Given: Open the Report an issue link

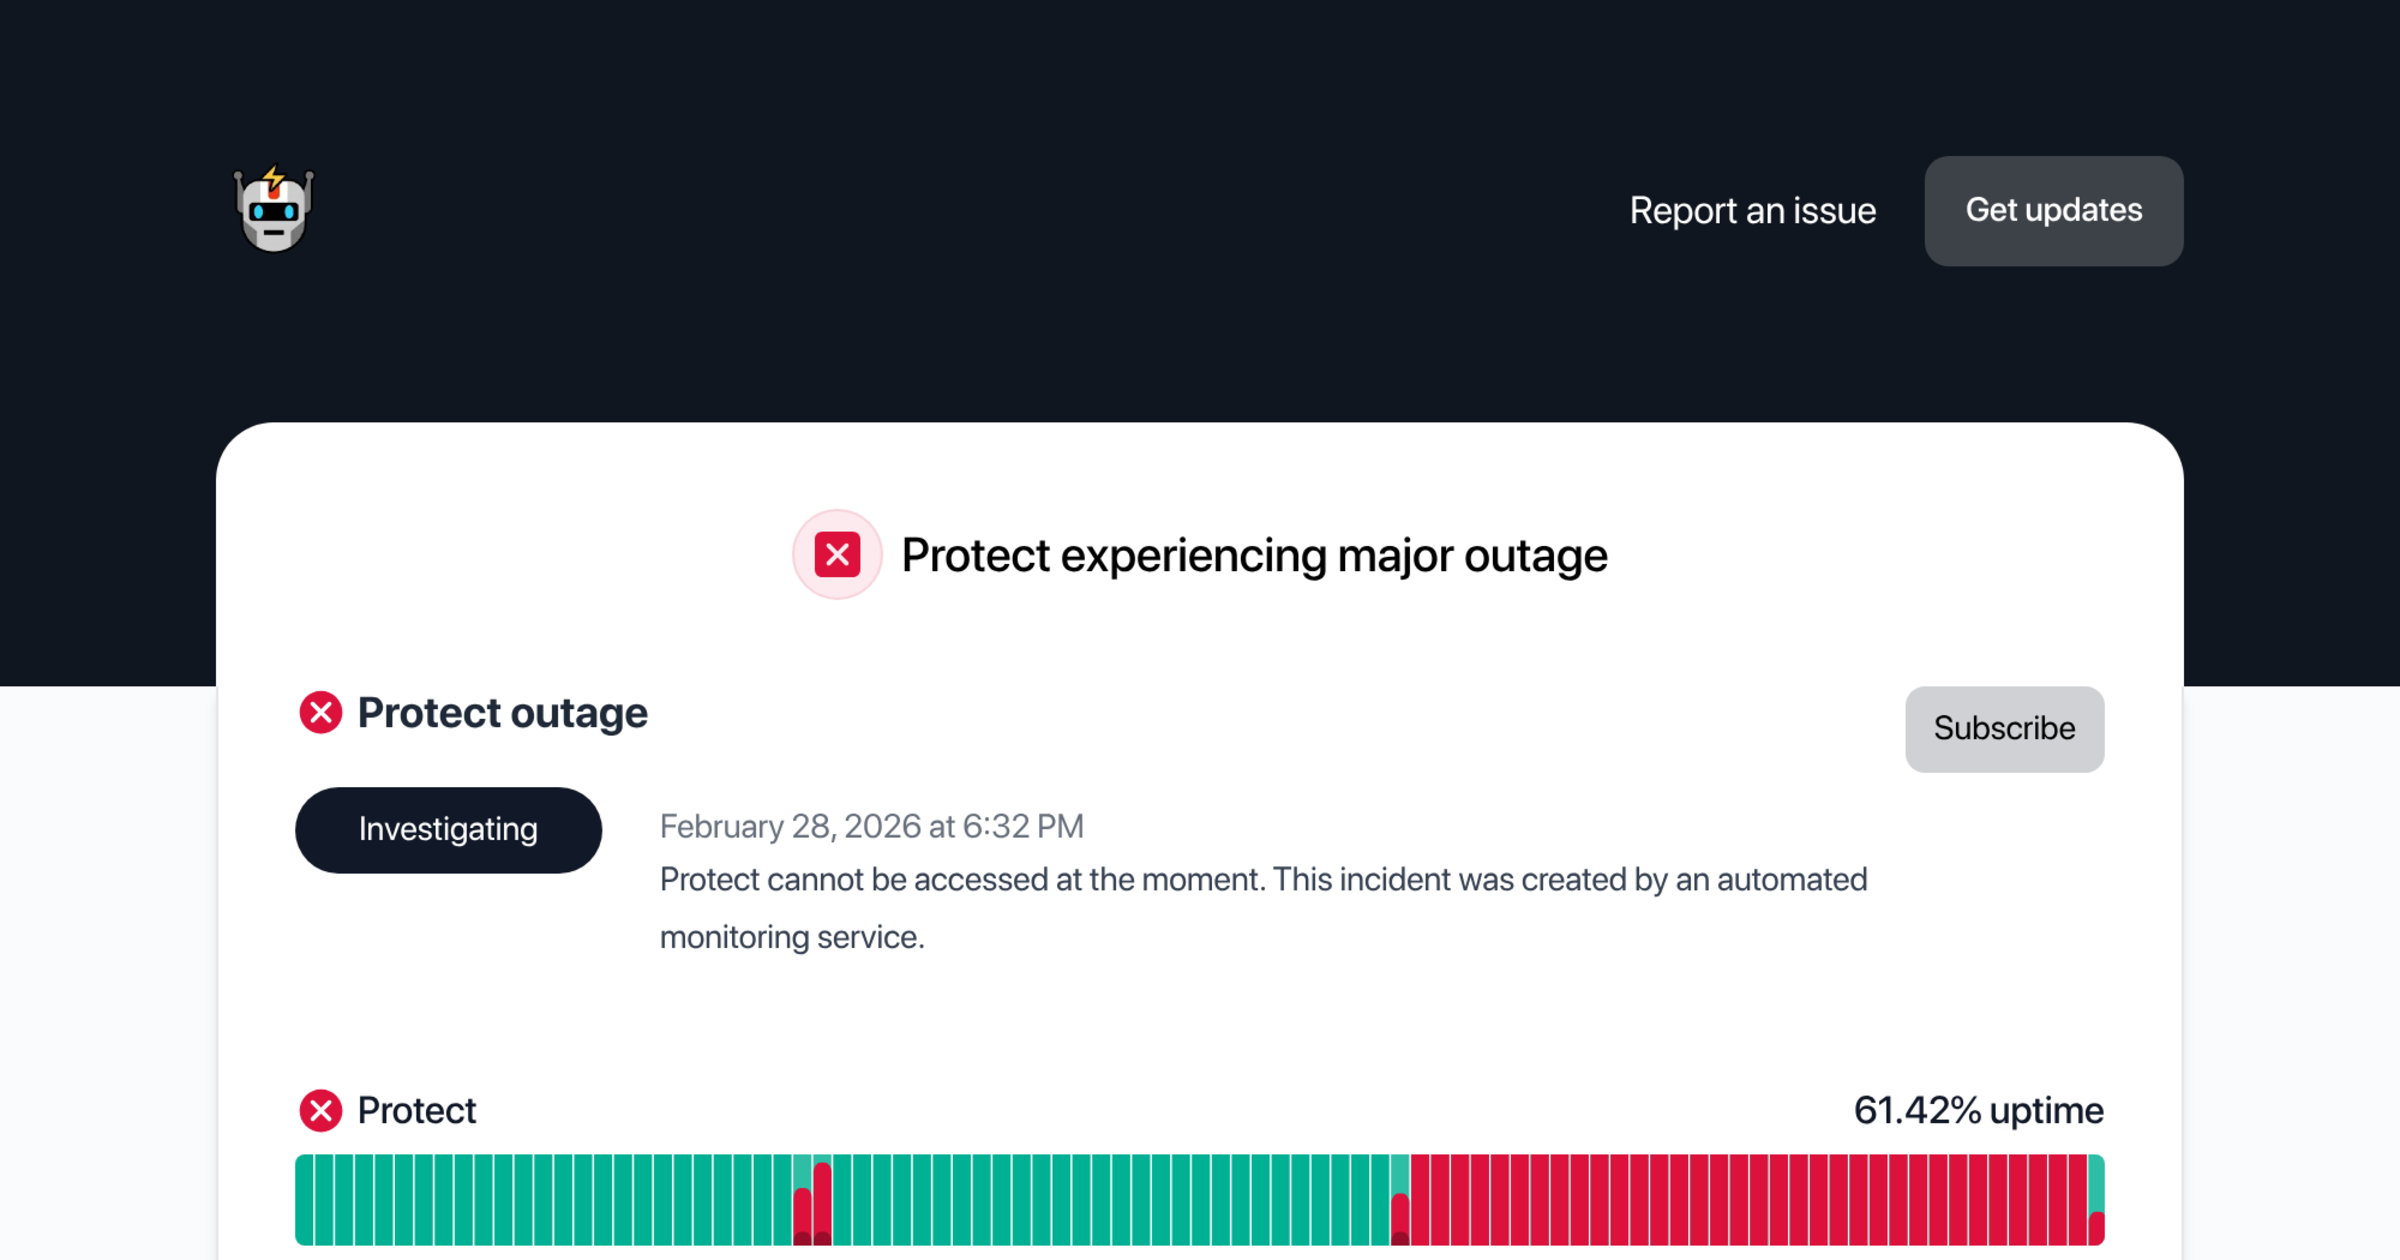Looking at the screenshot, I should (1752, 211).
